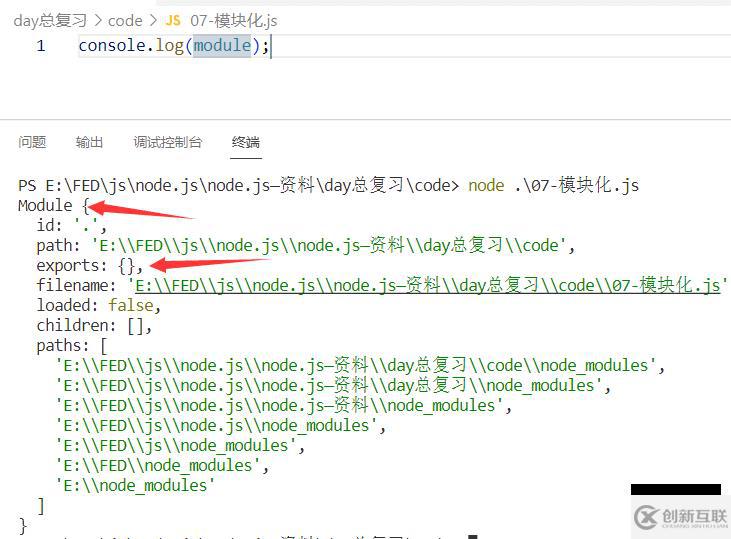This screenshot has width=731, height=539.
Task: Select the 调试控制台 tab
Action: (167, 142)
